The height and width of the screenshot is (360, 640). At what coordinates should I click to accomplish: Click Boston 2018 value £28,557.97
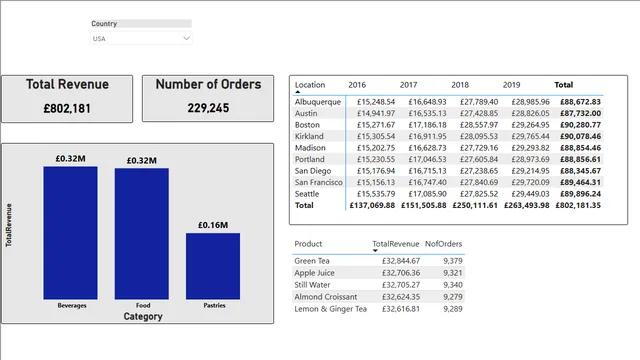(479, 125)
